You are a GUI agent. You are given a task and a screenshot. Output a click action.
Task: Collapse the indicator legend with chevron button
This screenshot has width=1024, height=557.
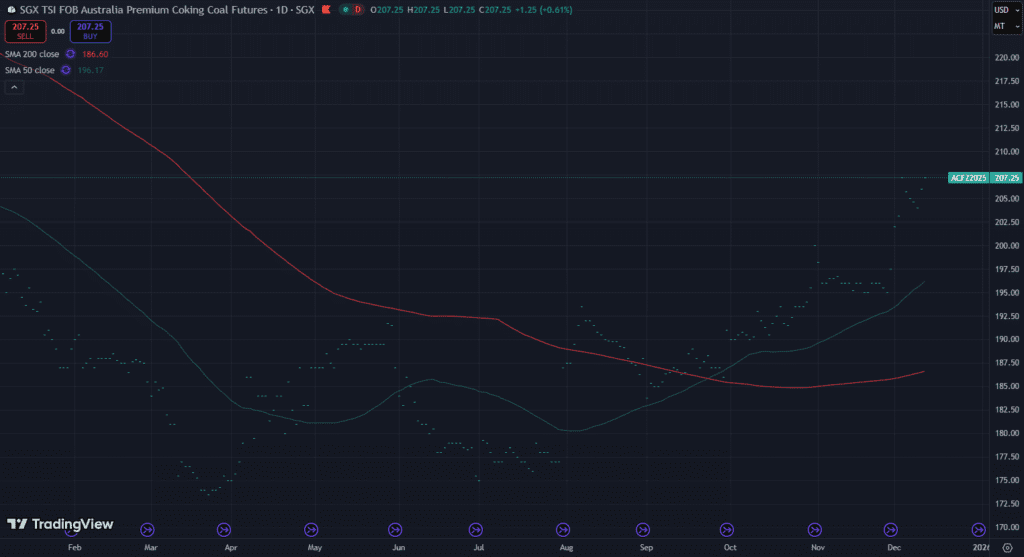[x=14, y=87]
